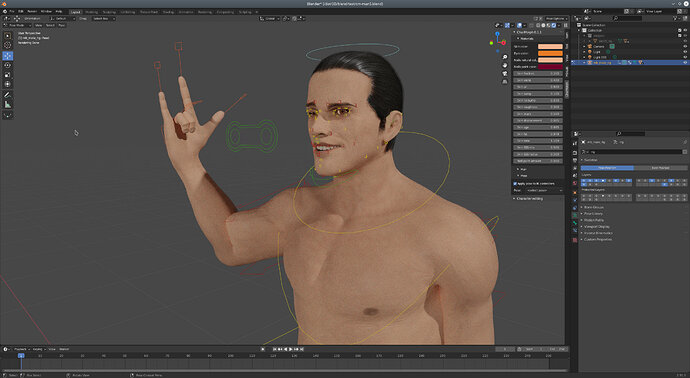Viewport: 690px width, 378px height.
Task: Toggle Apply pose to IK controllers checkbox
Action: click(x=515, y=183)
